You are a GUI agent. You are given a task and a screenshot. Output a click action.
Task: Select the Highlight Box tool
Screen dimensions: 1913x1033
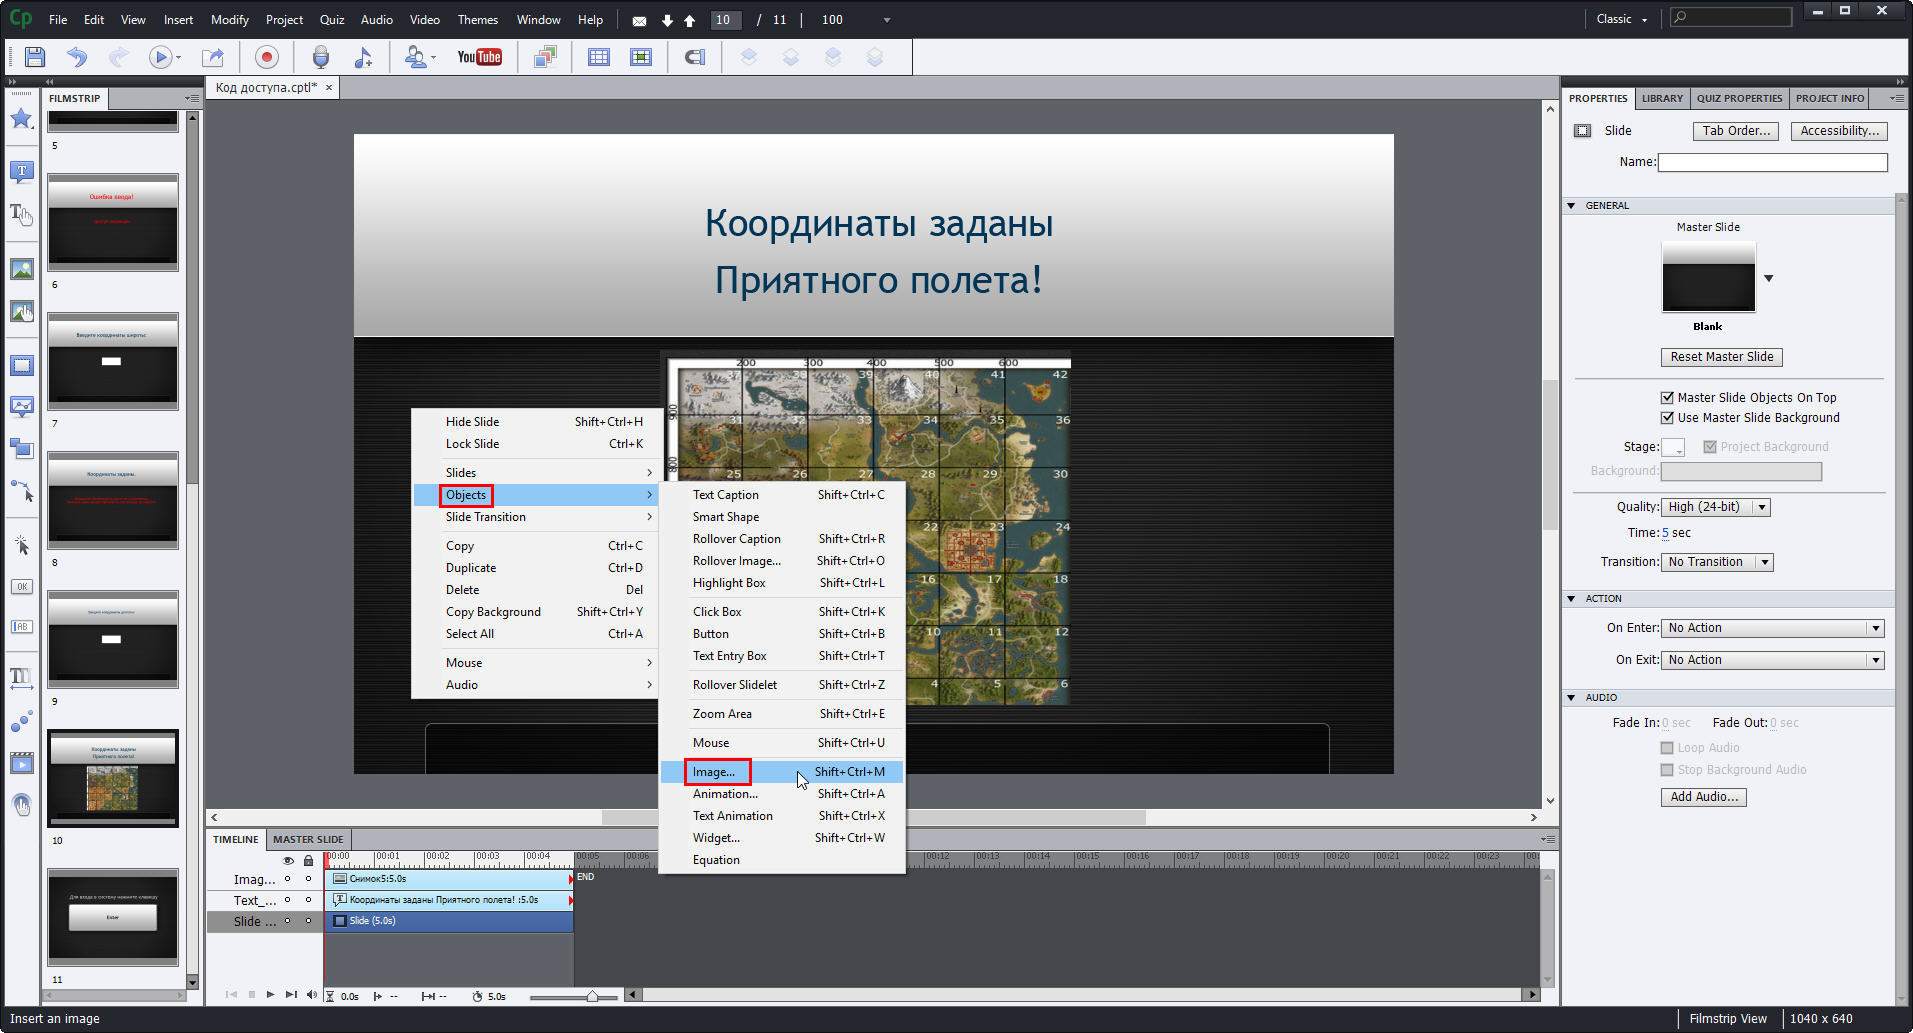tap(21, 365)
